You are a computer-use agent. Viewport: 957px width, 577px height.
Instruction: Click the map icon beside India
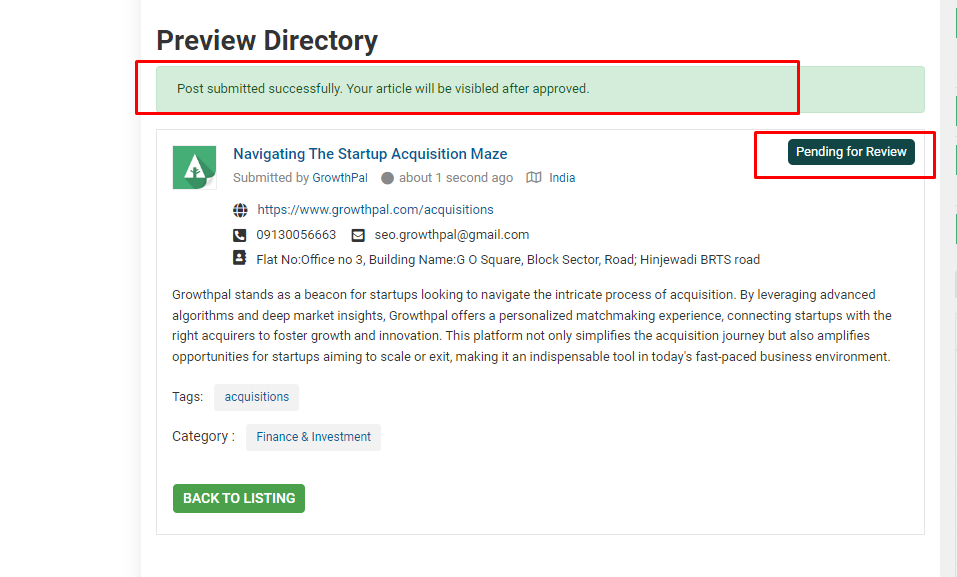click(x=534, y=178)
